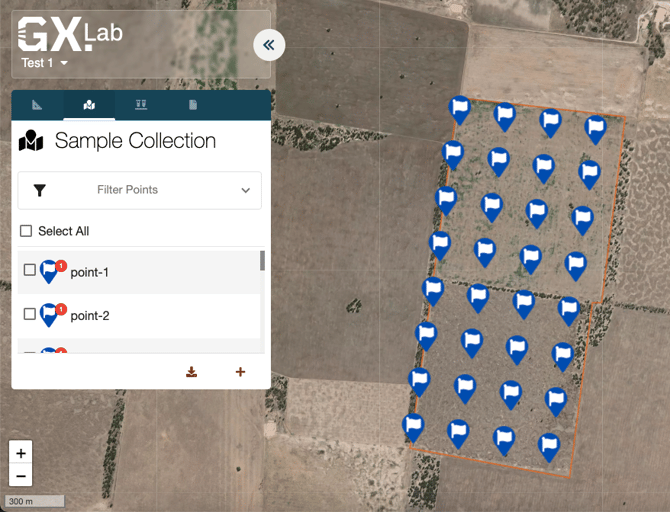Image resolution: width=670 pixels, height=512 pixels.
Task: Click the top-left flag marker on the field
Action: [459, 108]
